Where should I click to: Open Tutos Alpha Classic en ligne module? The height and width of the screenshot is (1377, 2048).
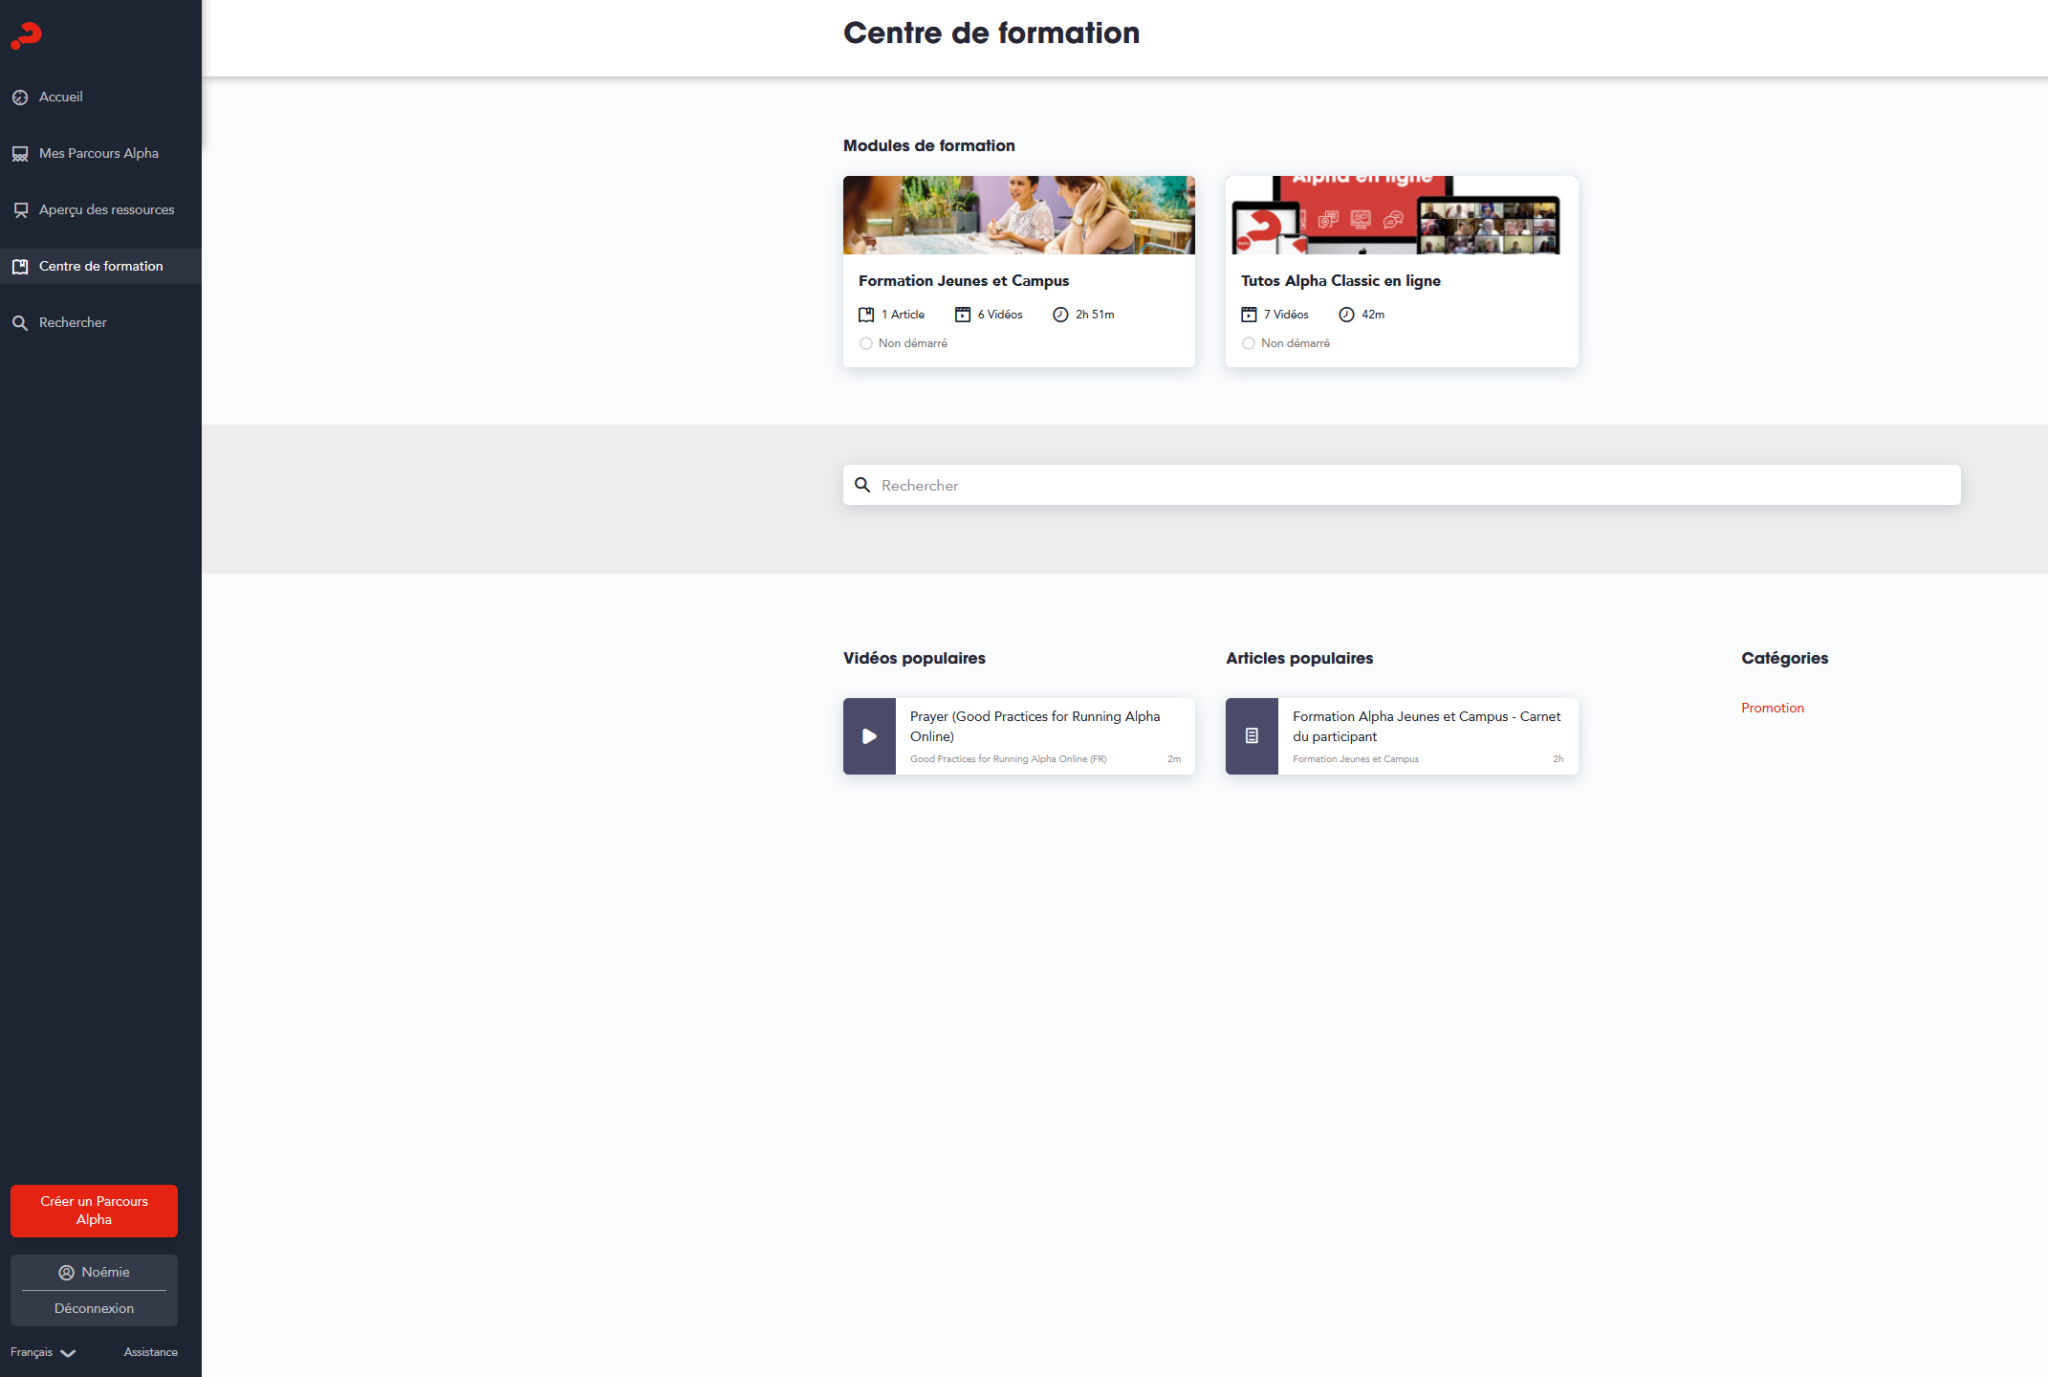(1340, 281)
